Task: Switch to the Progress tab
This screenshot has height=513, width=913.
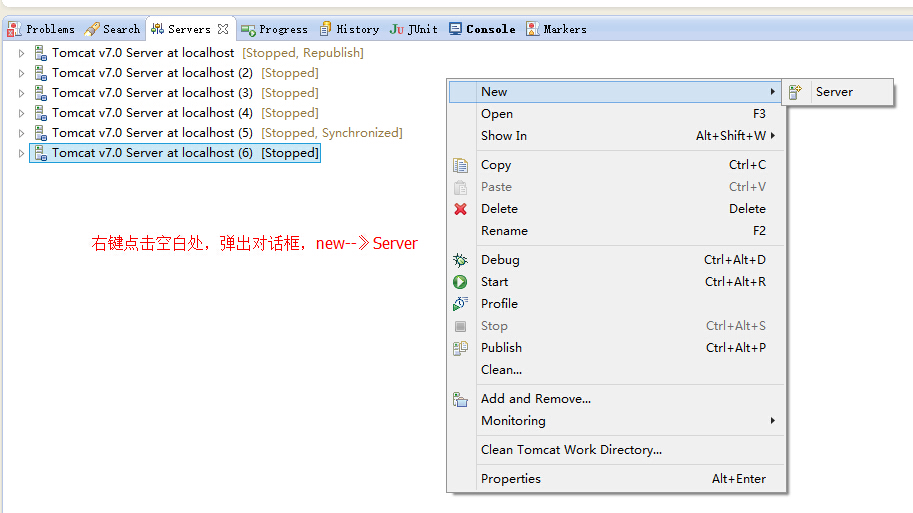Action: coord(274,29)
